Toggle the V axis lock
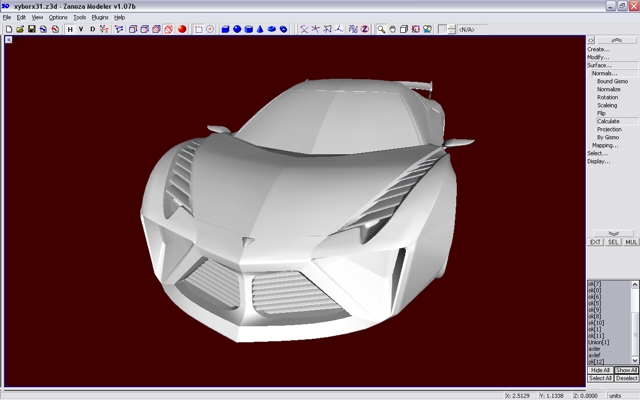640x400 pixels. (x=81, y=29)
